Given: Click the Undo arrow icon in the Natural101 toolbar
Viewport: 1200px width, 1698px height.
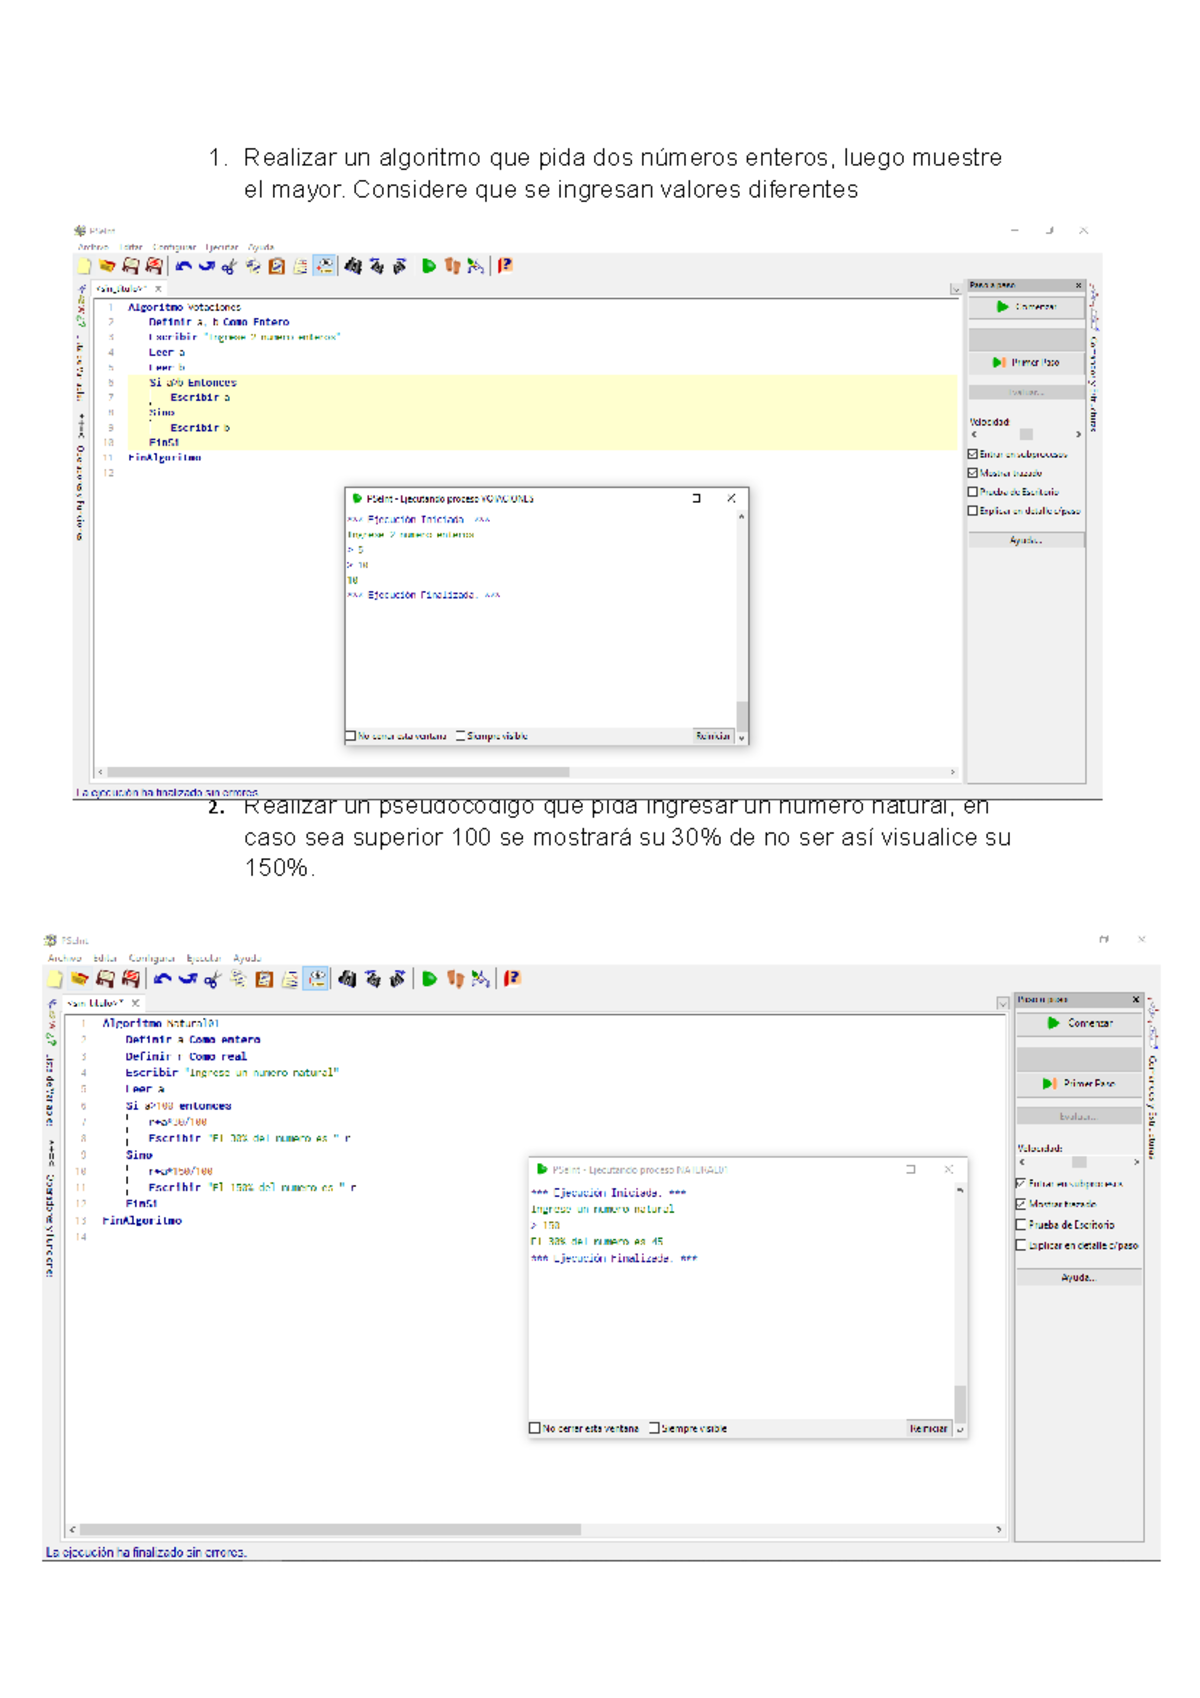Looking at the screenshot, I should tap(163, 979).
